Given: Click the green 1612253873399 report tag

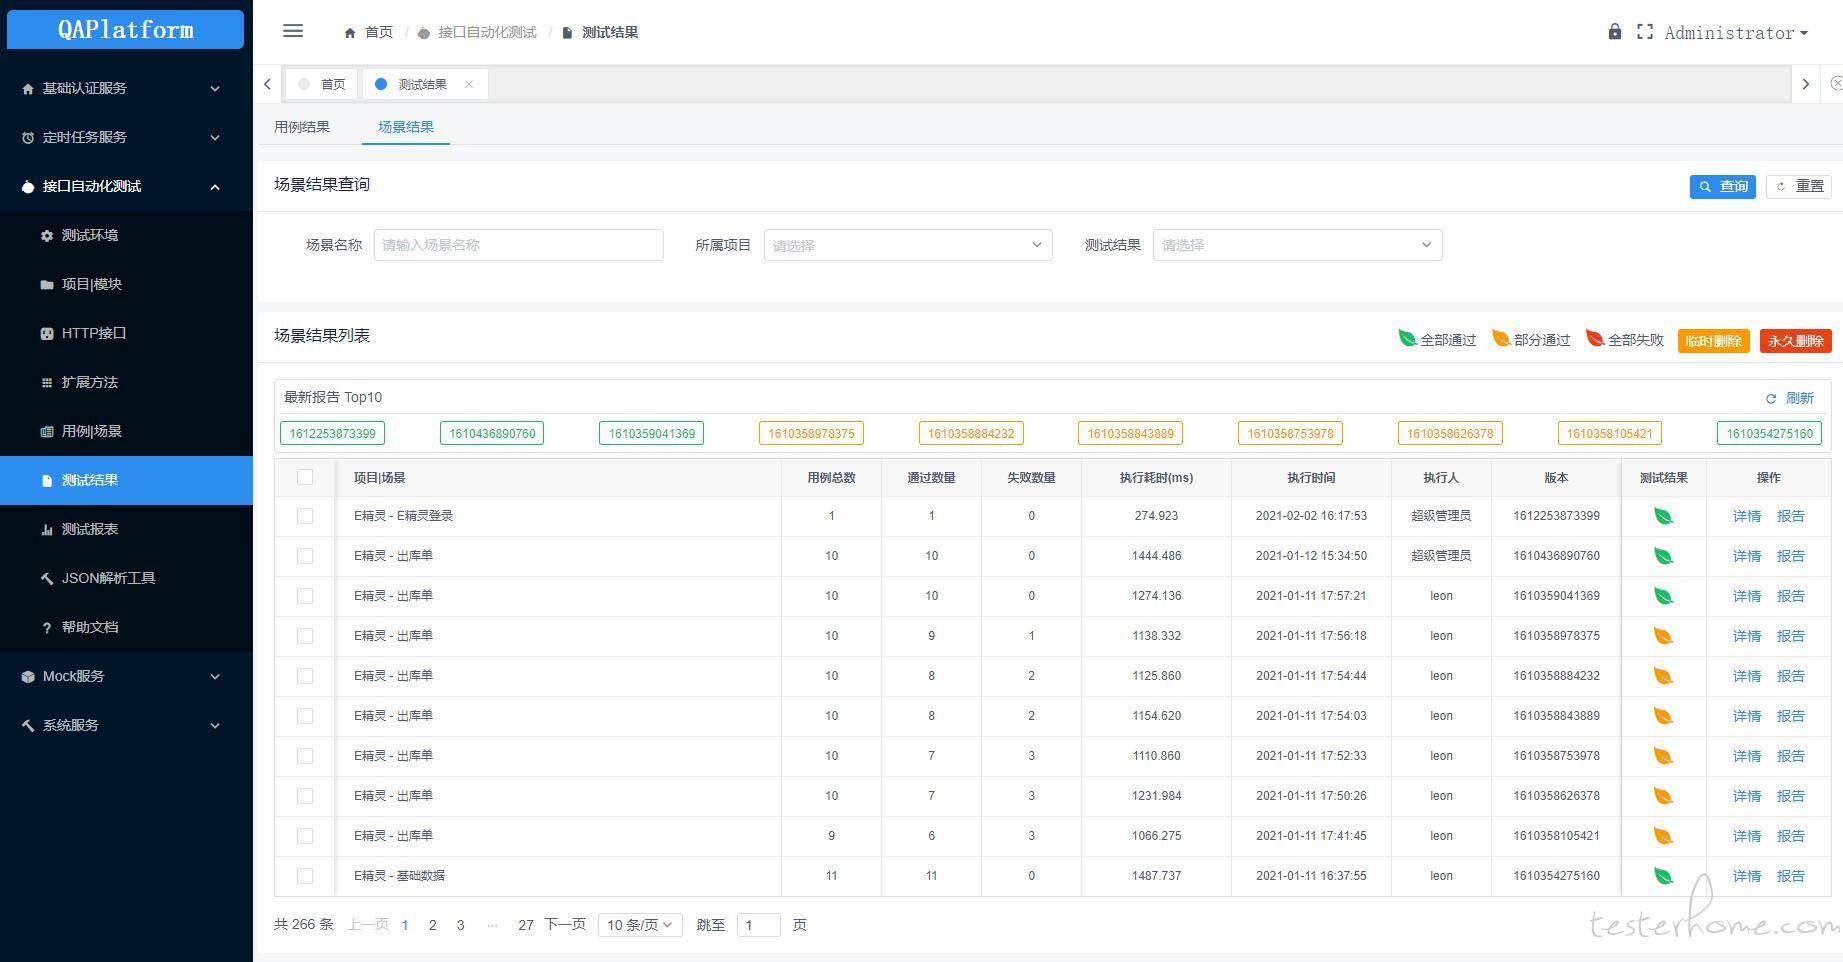Looking at the screenshot, I should point(332,433).
